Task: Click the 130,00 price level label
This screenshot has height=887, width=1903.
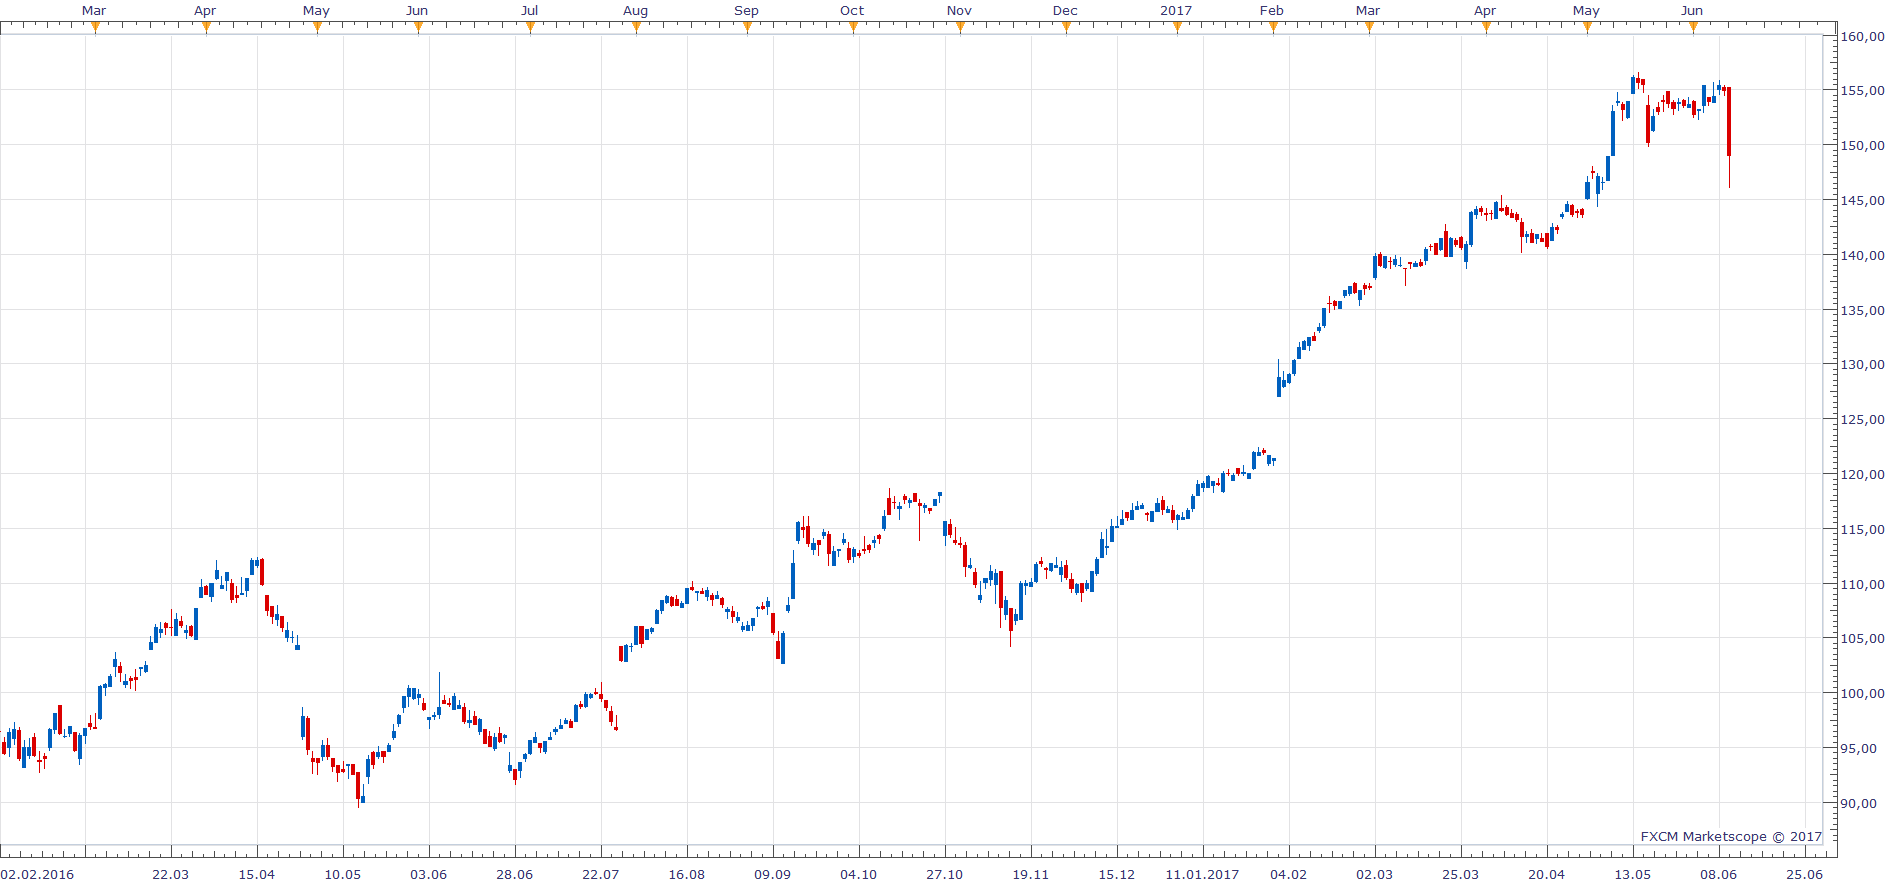Action: point(1863,365)
